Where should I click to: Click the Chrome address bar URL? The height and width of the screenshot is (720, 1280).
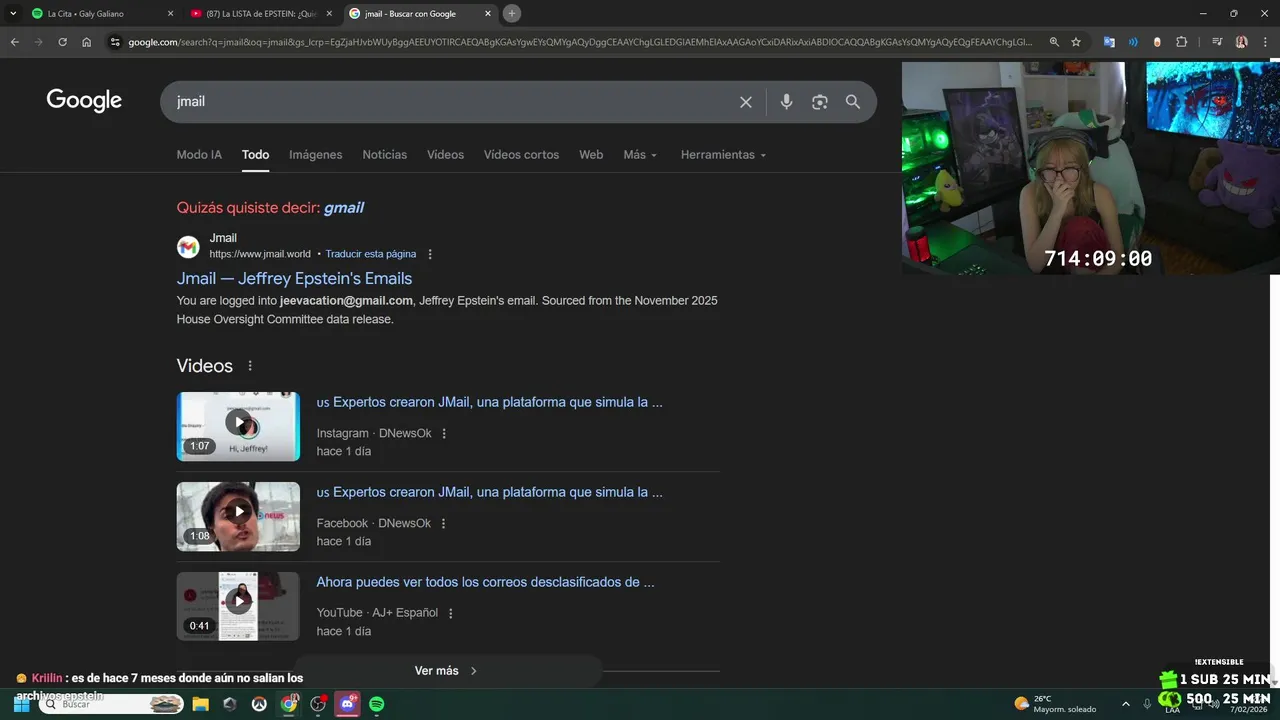580,42
